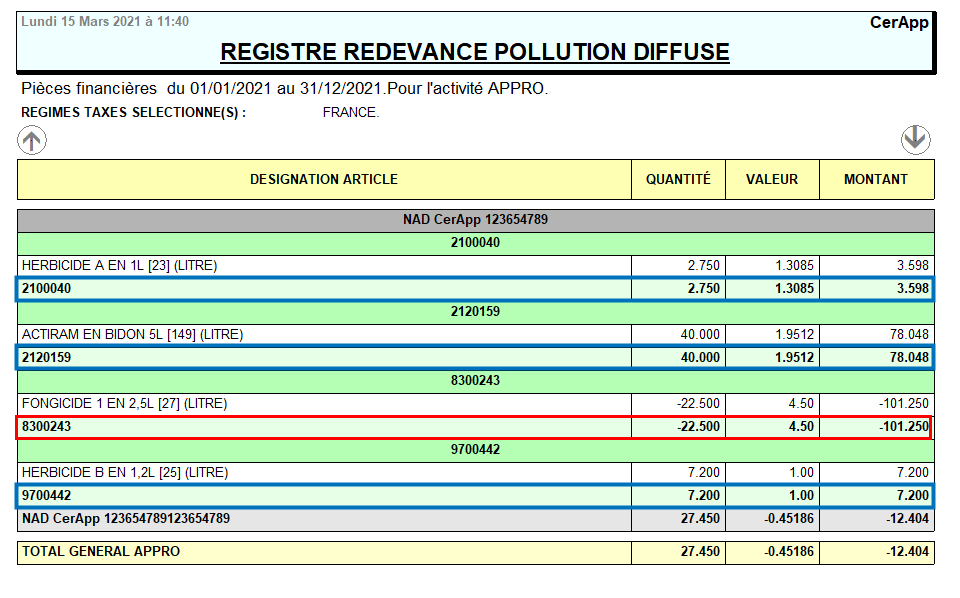Viewport: 960px width, 598px height.
Task: Select the red-outlined 8300243 subtotal row
Action: coord(475,427)
